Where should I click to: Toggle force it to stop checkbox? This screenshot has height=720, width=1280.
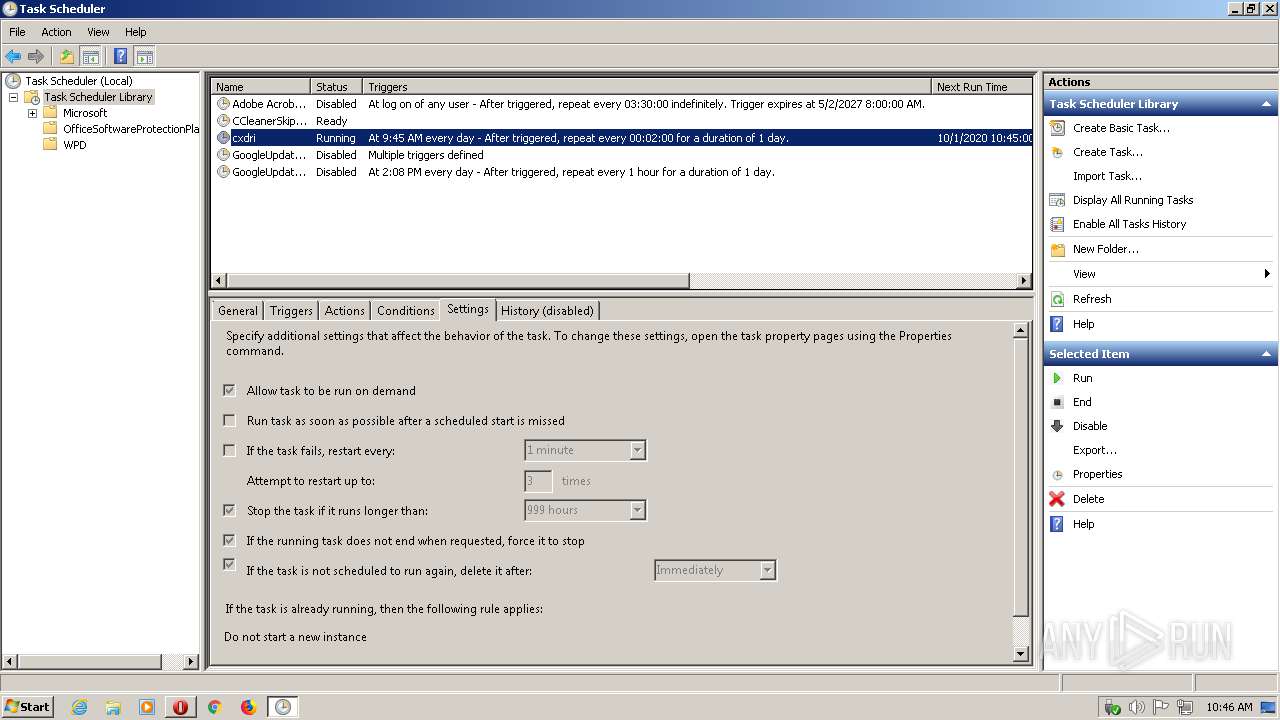pos(229,540)
